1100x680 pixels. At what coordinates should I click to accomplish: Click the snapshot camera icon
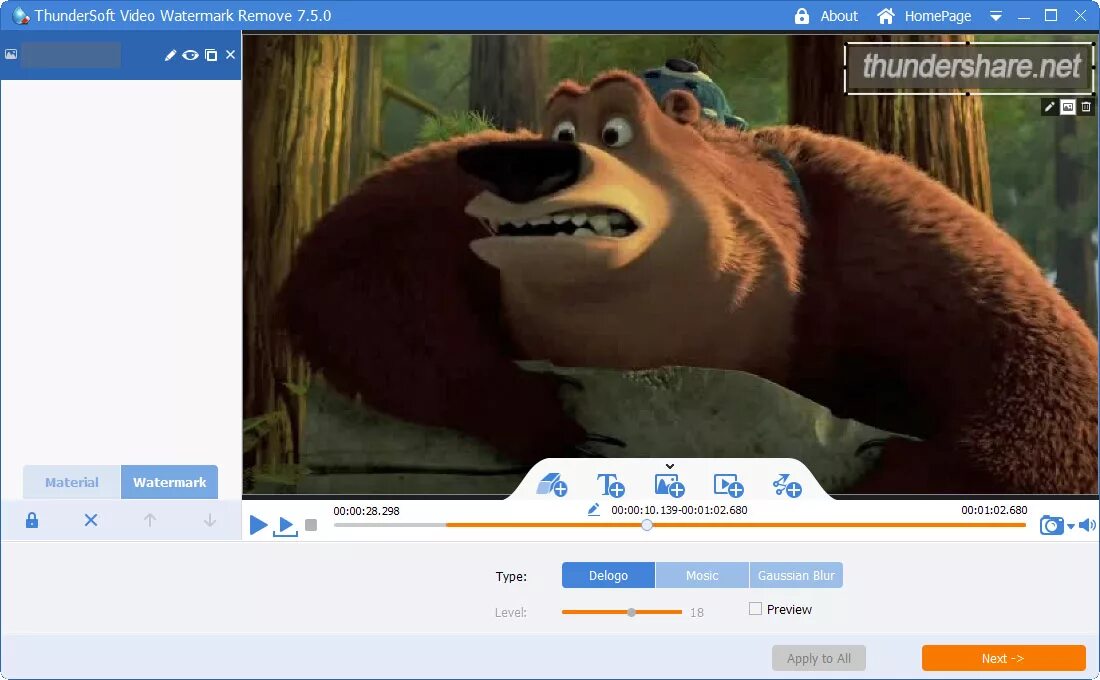(1050, 524)
